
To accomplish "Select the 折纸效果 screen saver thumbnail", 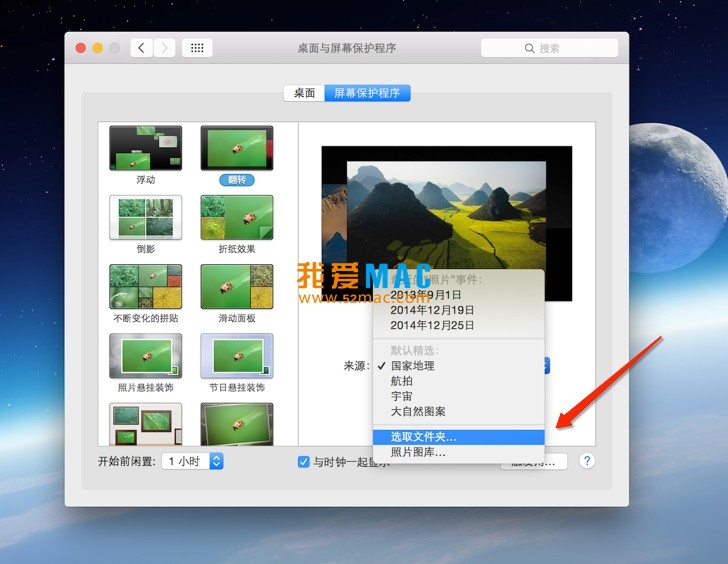I will [237, 217].
